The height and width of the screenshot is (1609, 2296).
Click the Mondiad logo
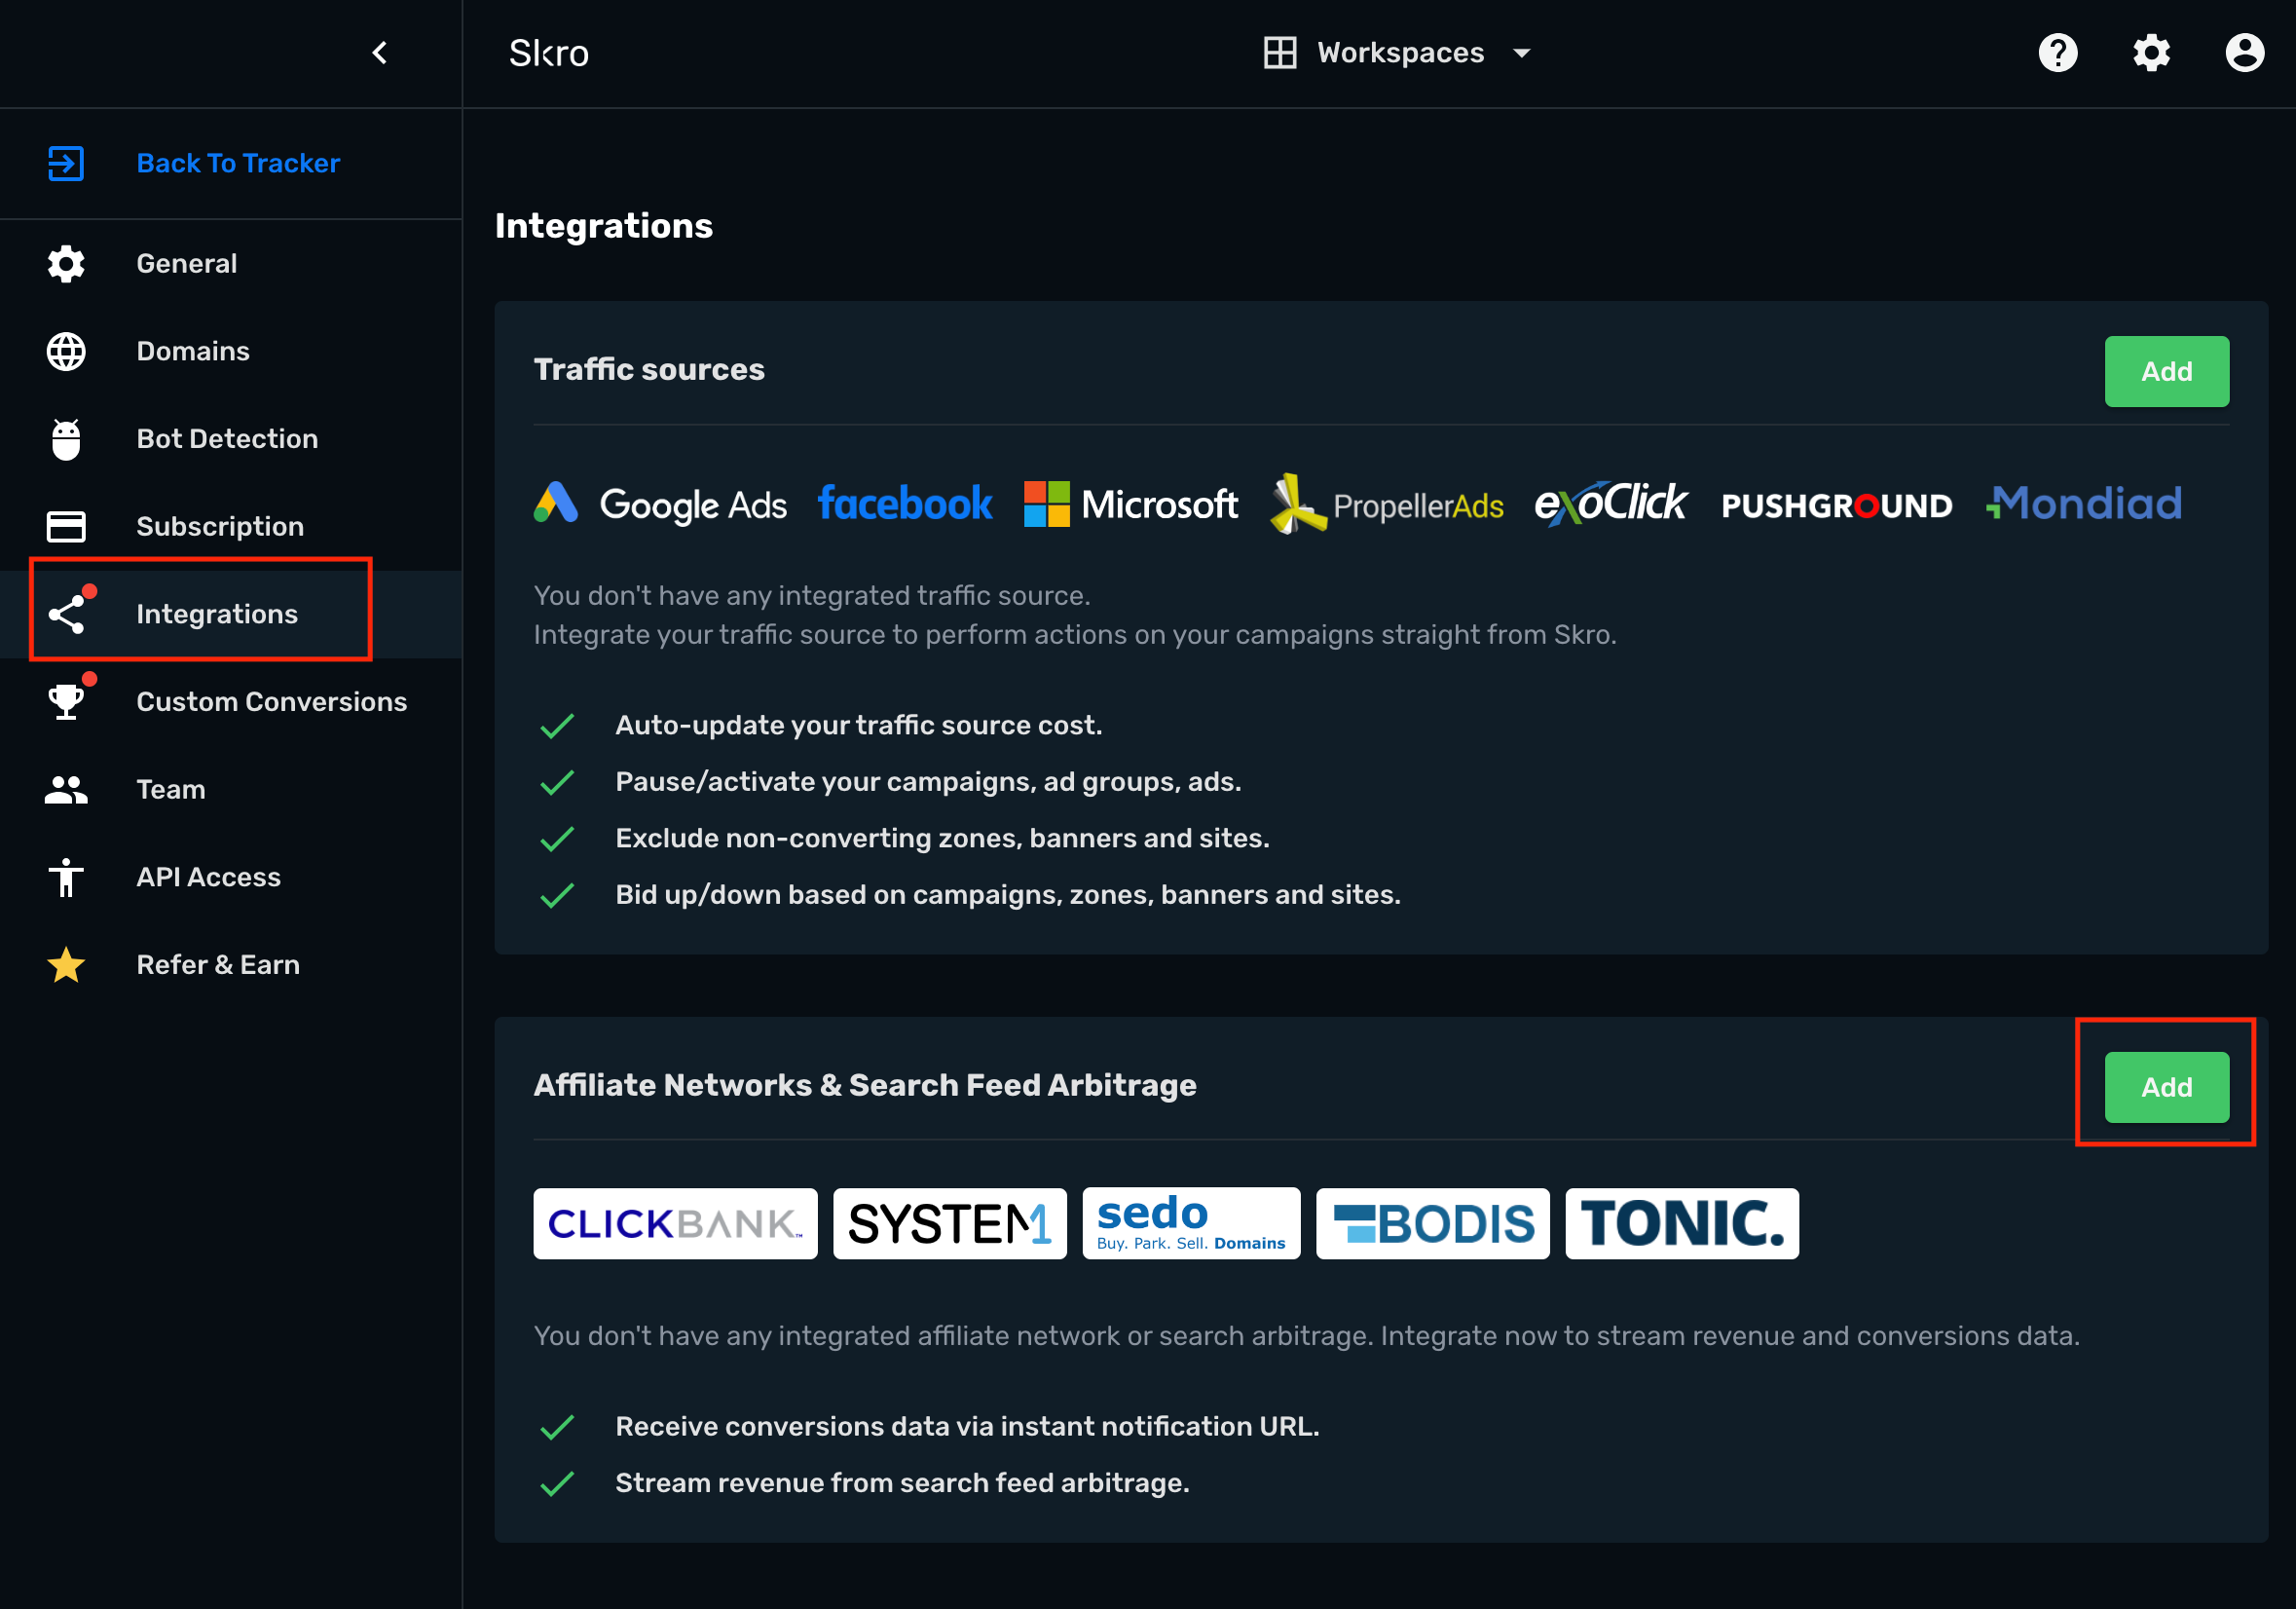click(x=2084, y=503)
